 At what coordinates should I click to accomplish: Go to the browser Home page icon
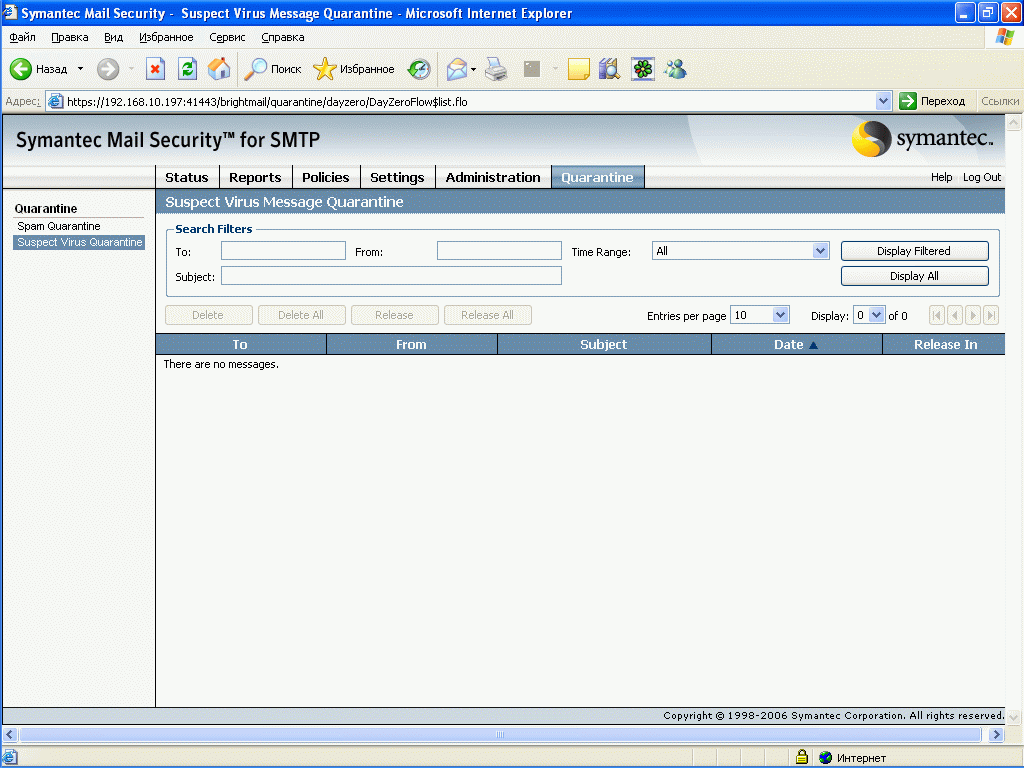219,69
